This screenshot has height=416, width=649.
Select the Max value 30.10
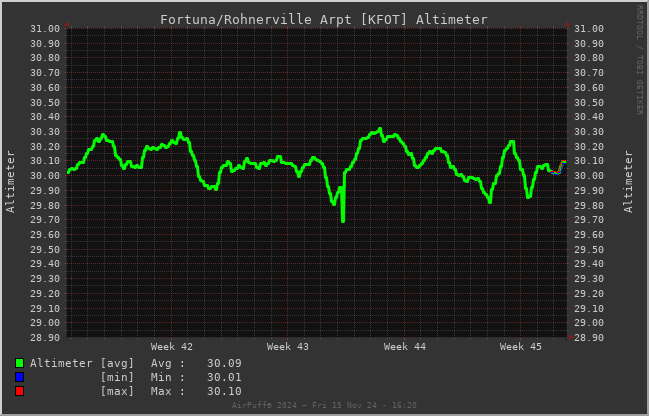pyautogui.click(x=224, y=392)
